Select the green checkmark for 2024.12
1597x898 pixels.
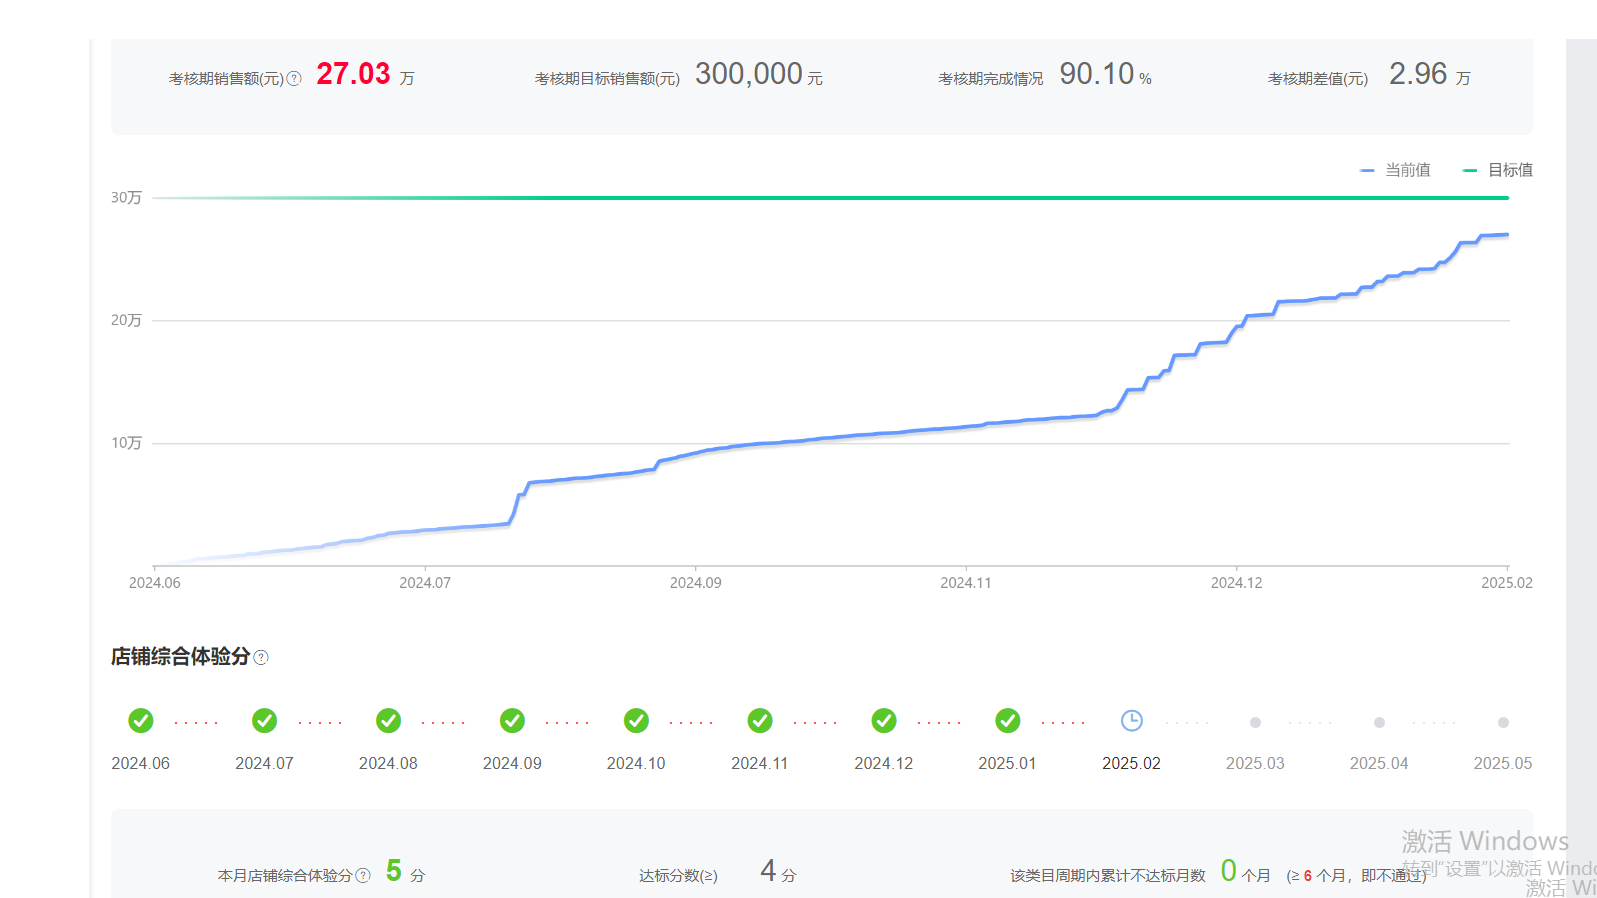[x=884, y=721]
